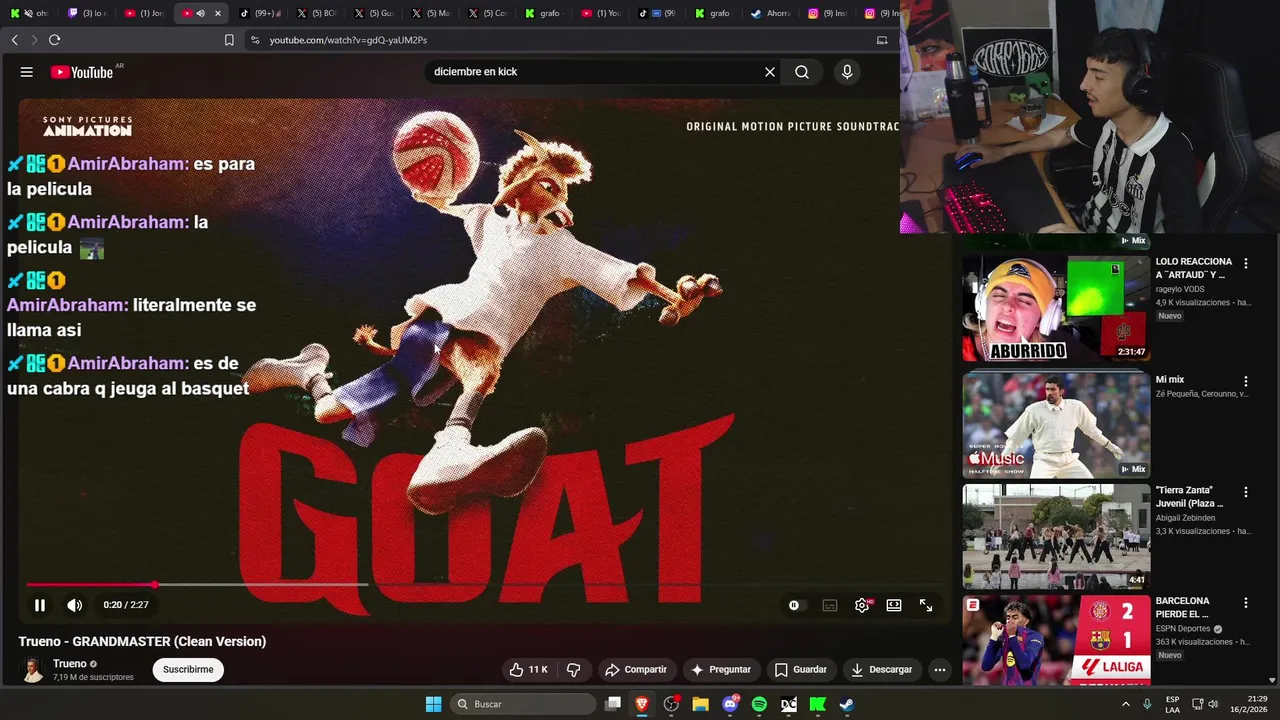This screenshot has height=720, width=1280.
Task: Switch to the X tab '(5) BO'
Action: pos(317,13)
